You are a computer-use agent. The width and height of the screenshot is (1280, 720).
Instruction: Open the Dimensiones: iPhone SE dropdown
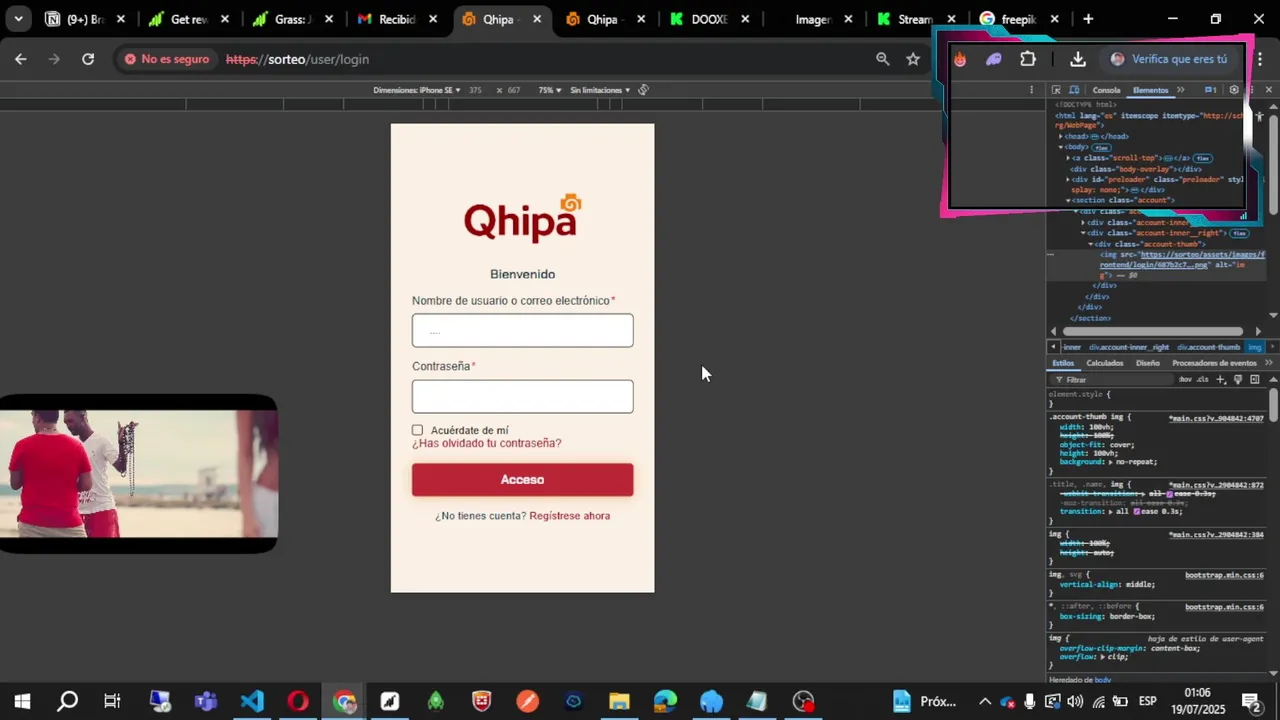[417, 90]
